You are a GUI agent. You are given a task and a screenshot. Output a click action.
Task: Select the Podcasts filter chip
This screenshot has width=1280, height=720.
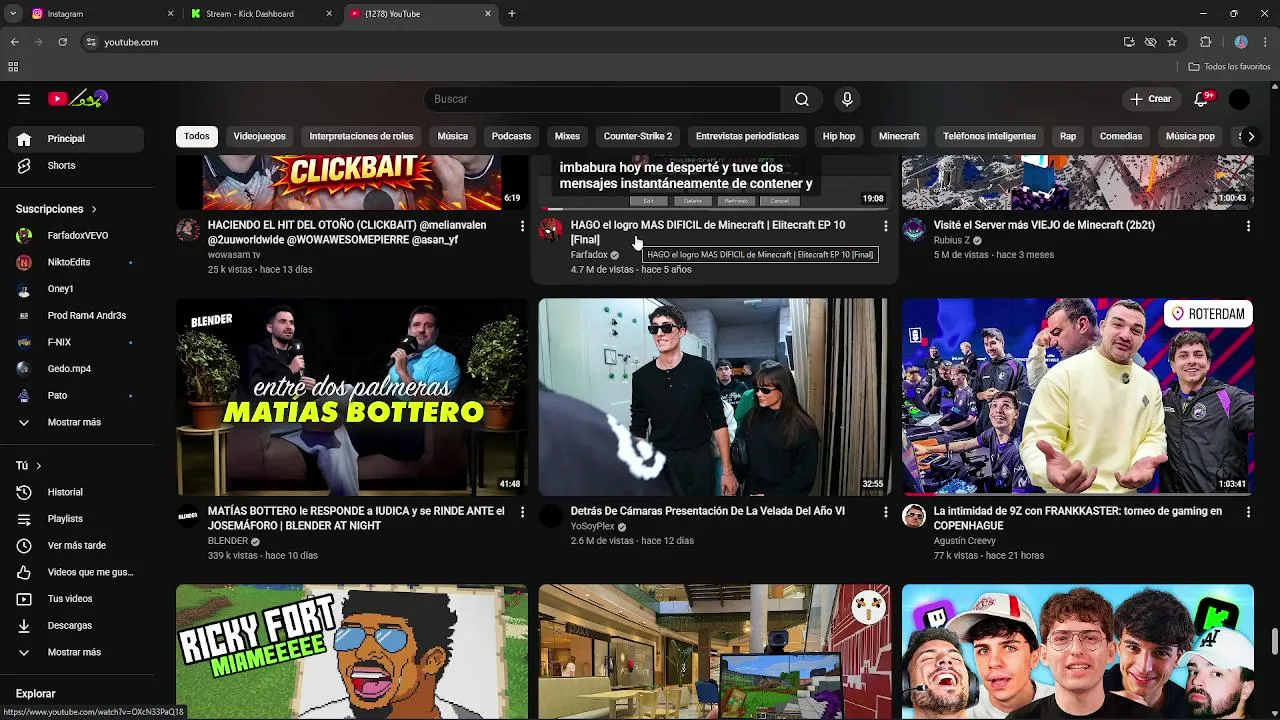(x=511, y=136)
